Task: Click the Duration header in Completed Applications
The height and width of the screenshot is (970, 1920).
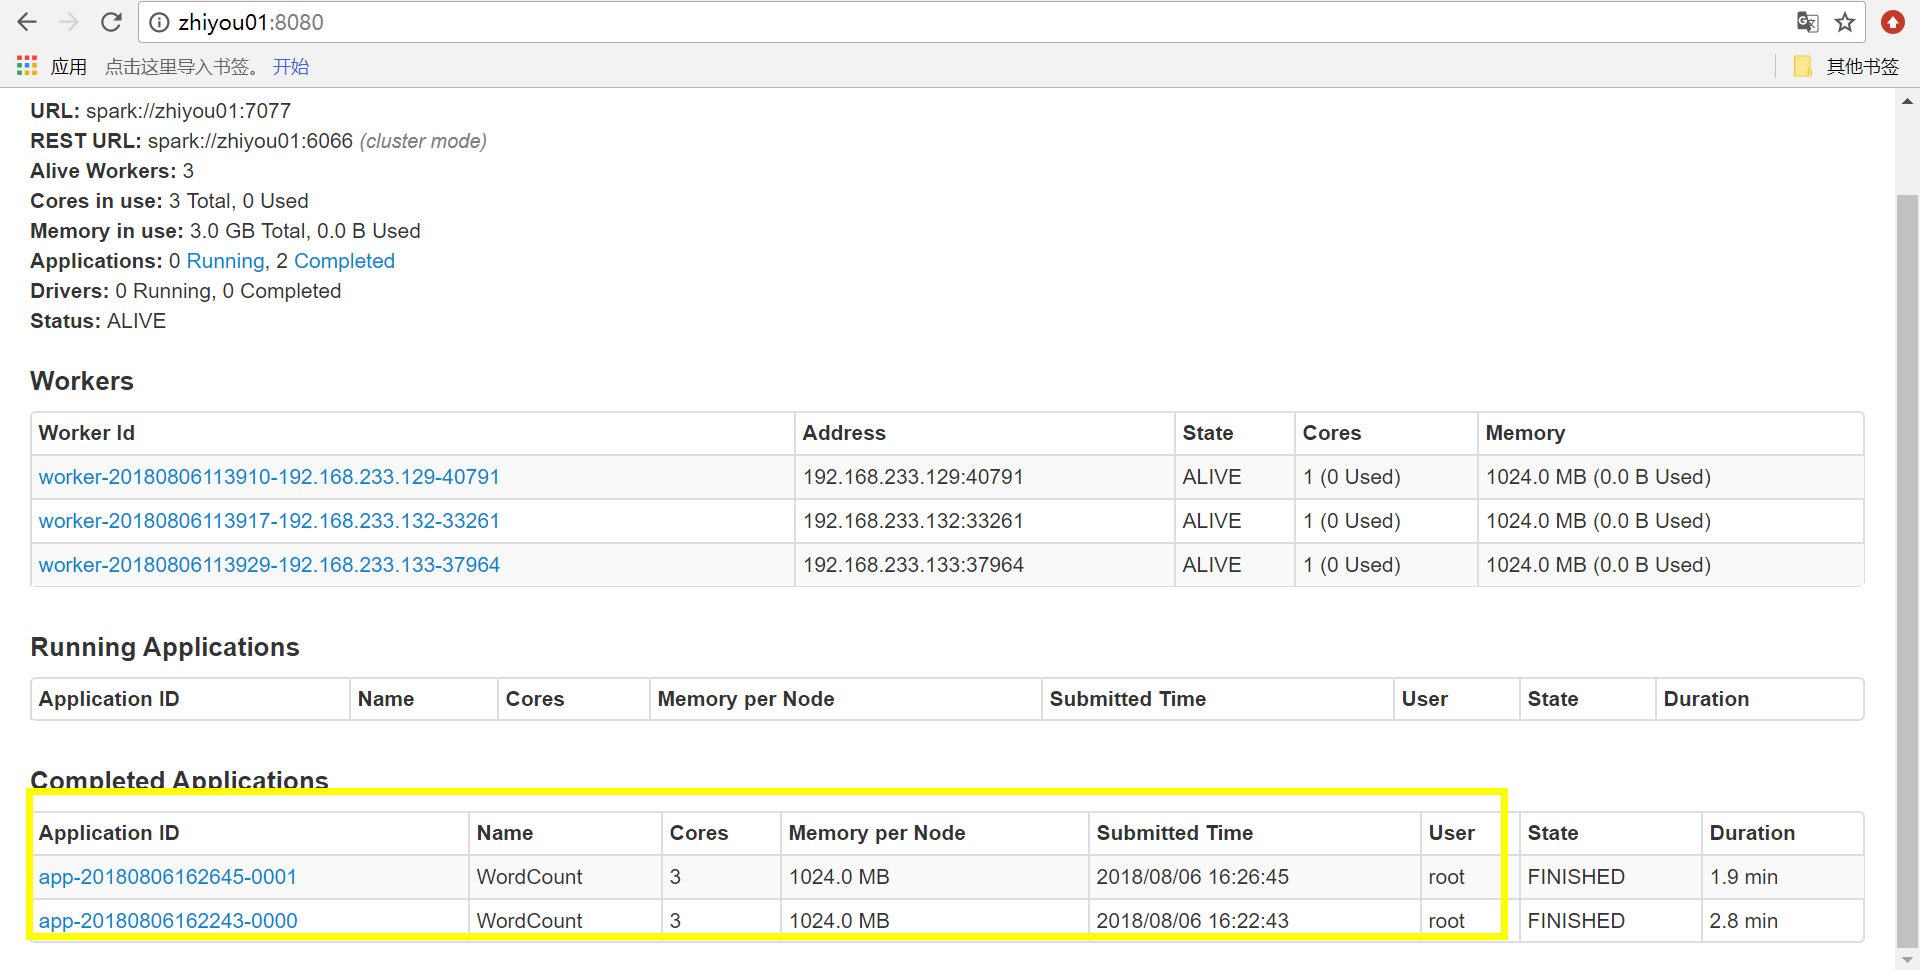Action: 1782,833
